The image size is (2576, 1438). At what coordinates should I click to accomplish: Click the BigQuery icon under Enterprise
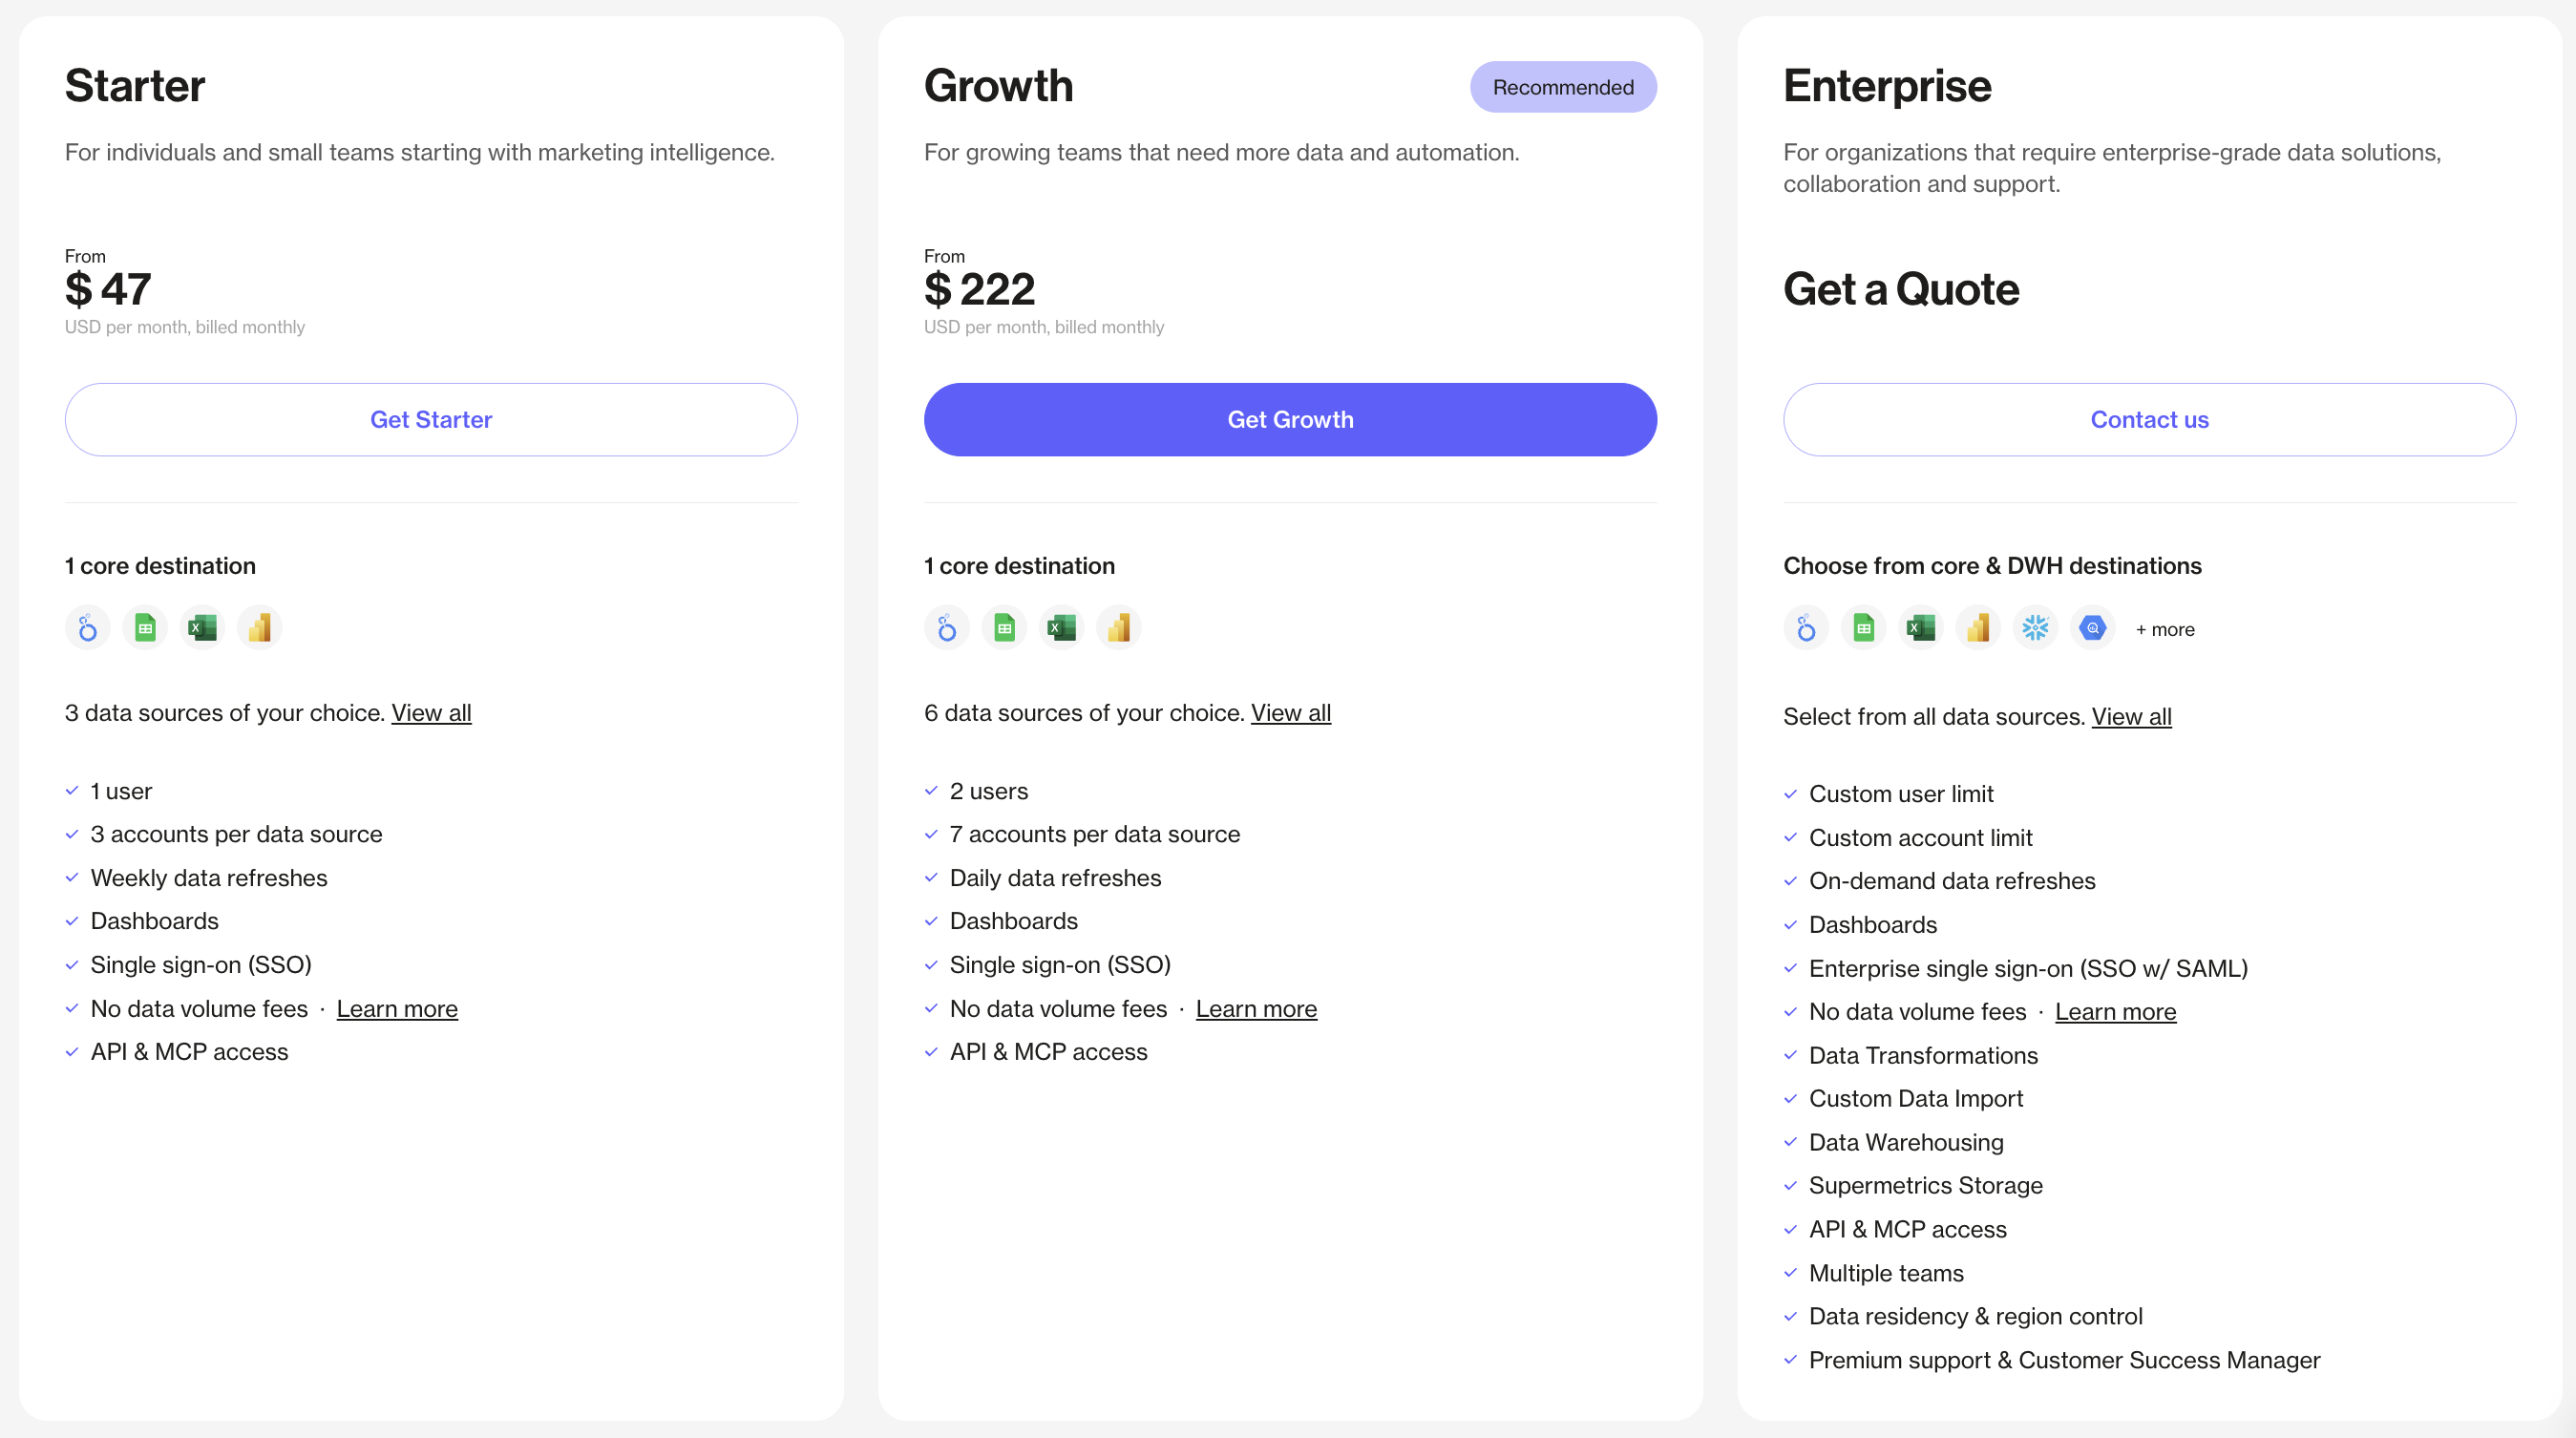point(2093,627)
